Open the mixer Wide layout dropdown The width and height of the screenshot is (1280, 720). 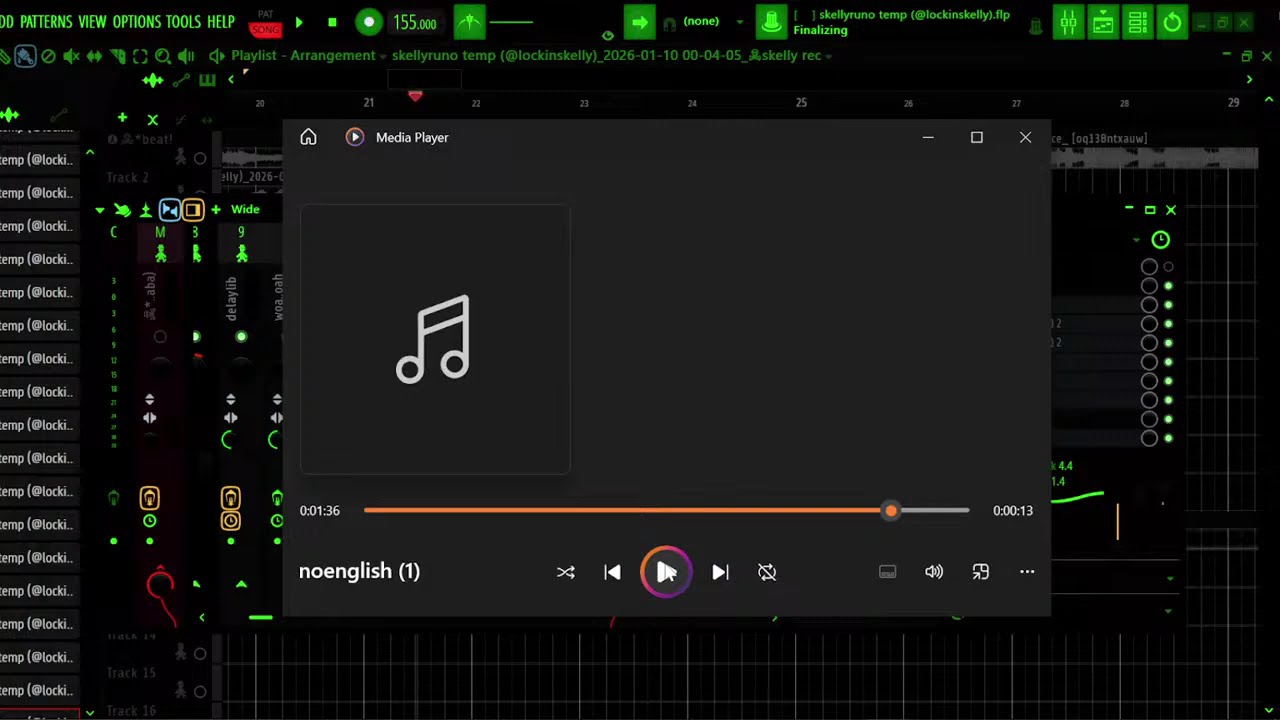click(245, 209)
